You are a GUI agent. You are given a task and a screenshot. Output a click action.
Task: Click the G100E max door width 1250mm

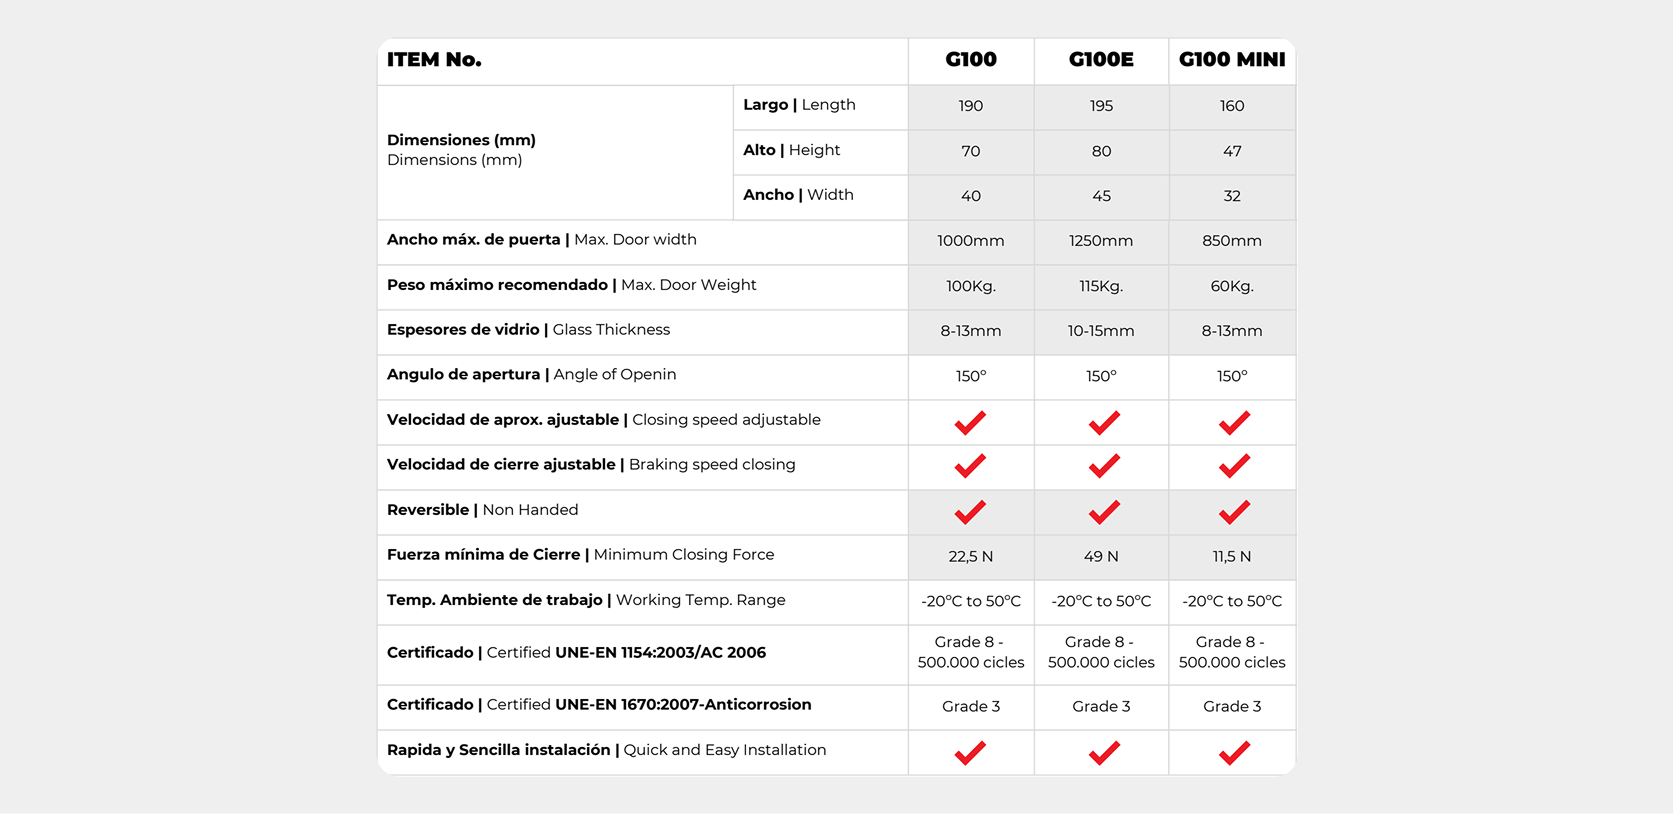(x=1101, y=241)
